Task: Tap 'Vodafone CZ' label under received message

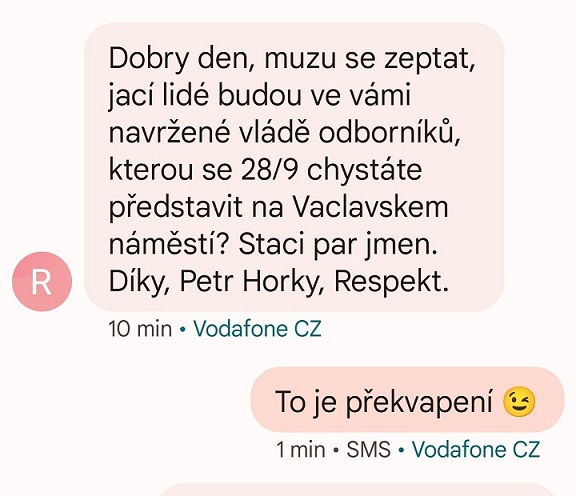Action: pyautogui.click(x=257, y=329)
